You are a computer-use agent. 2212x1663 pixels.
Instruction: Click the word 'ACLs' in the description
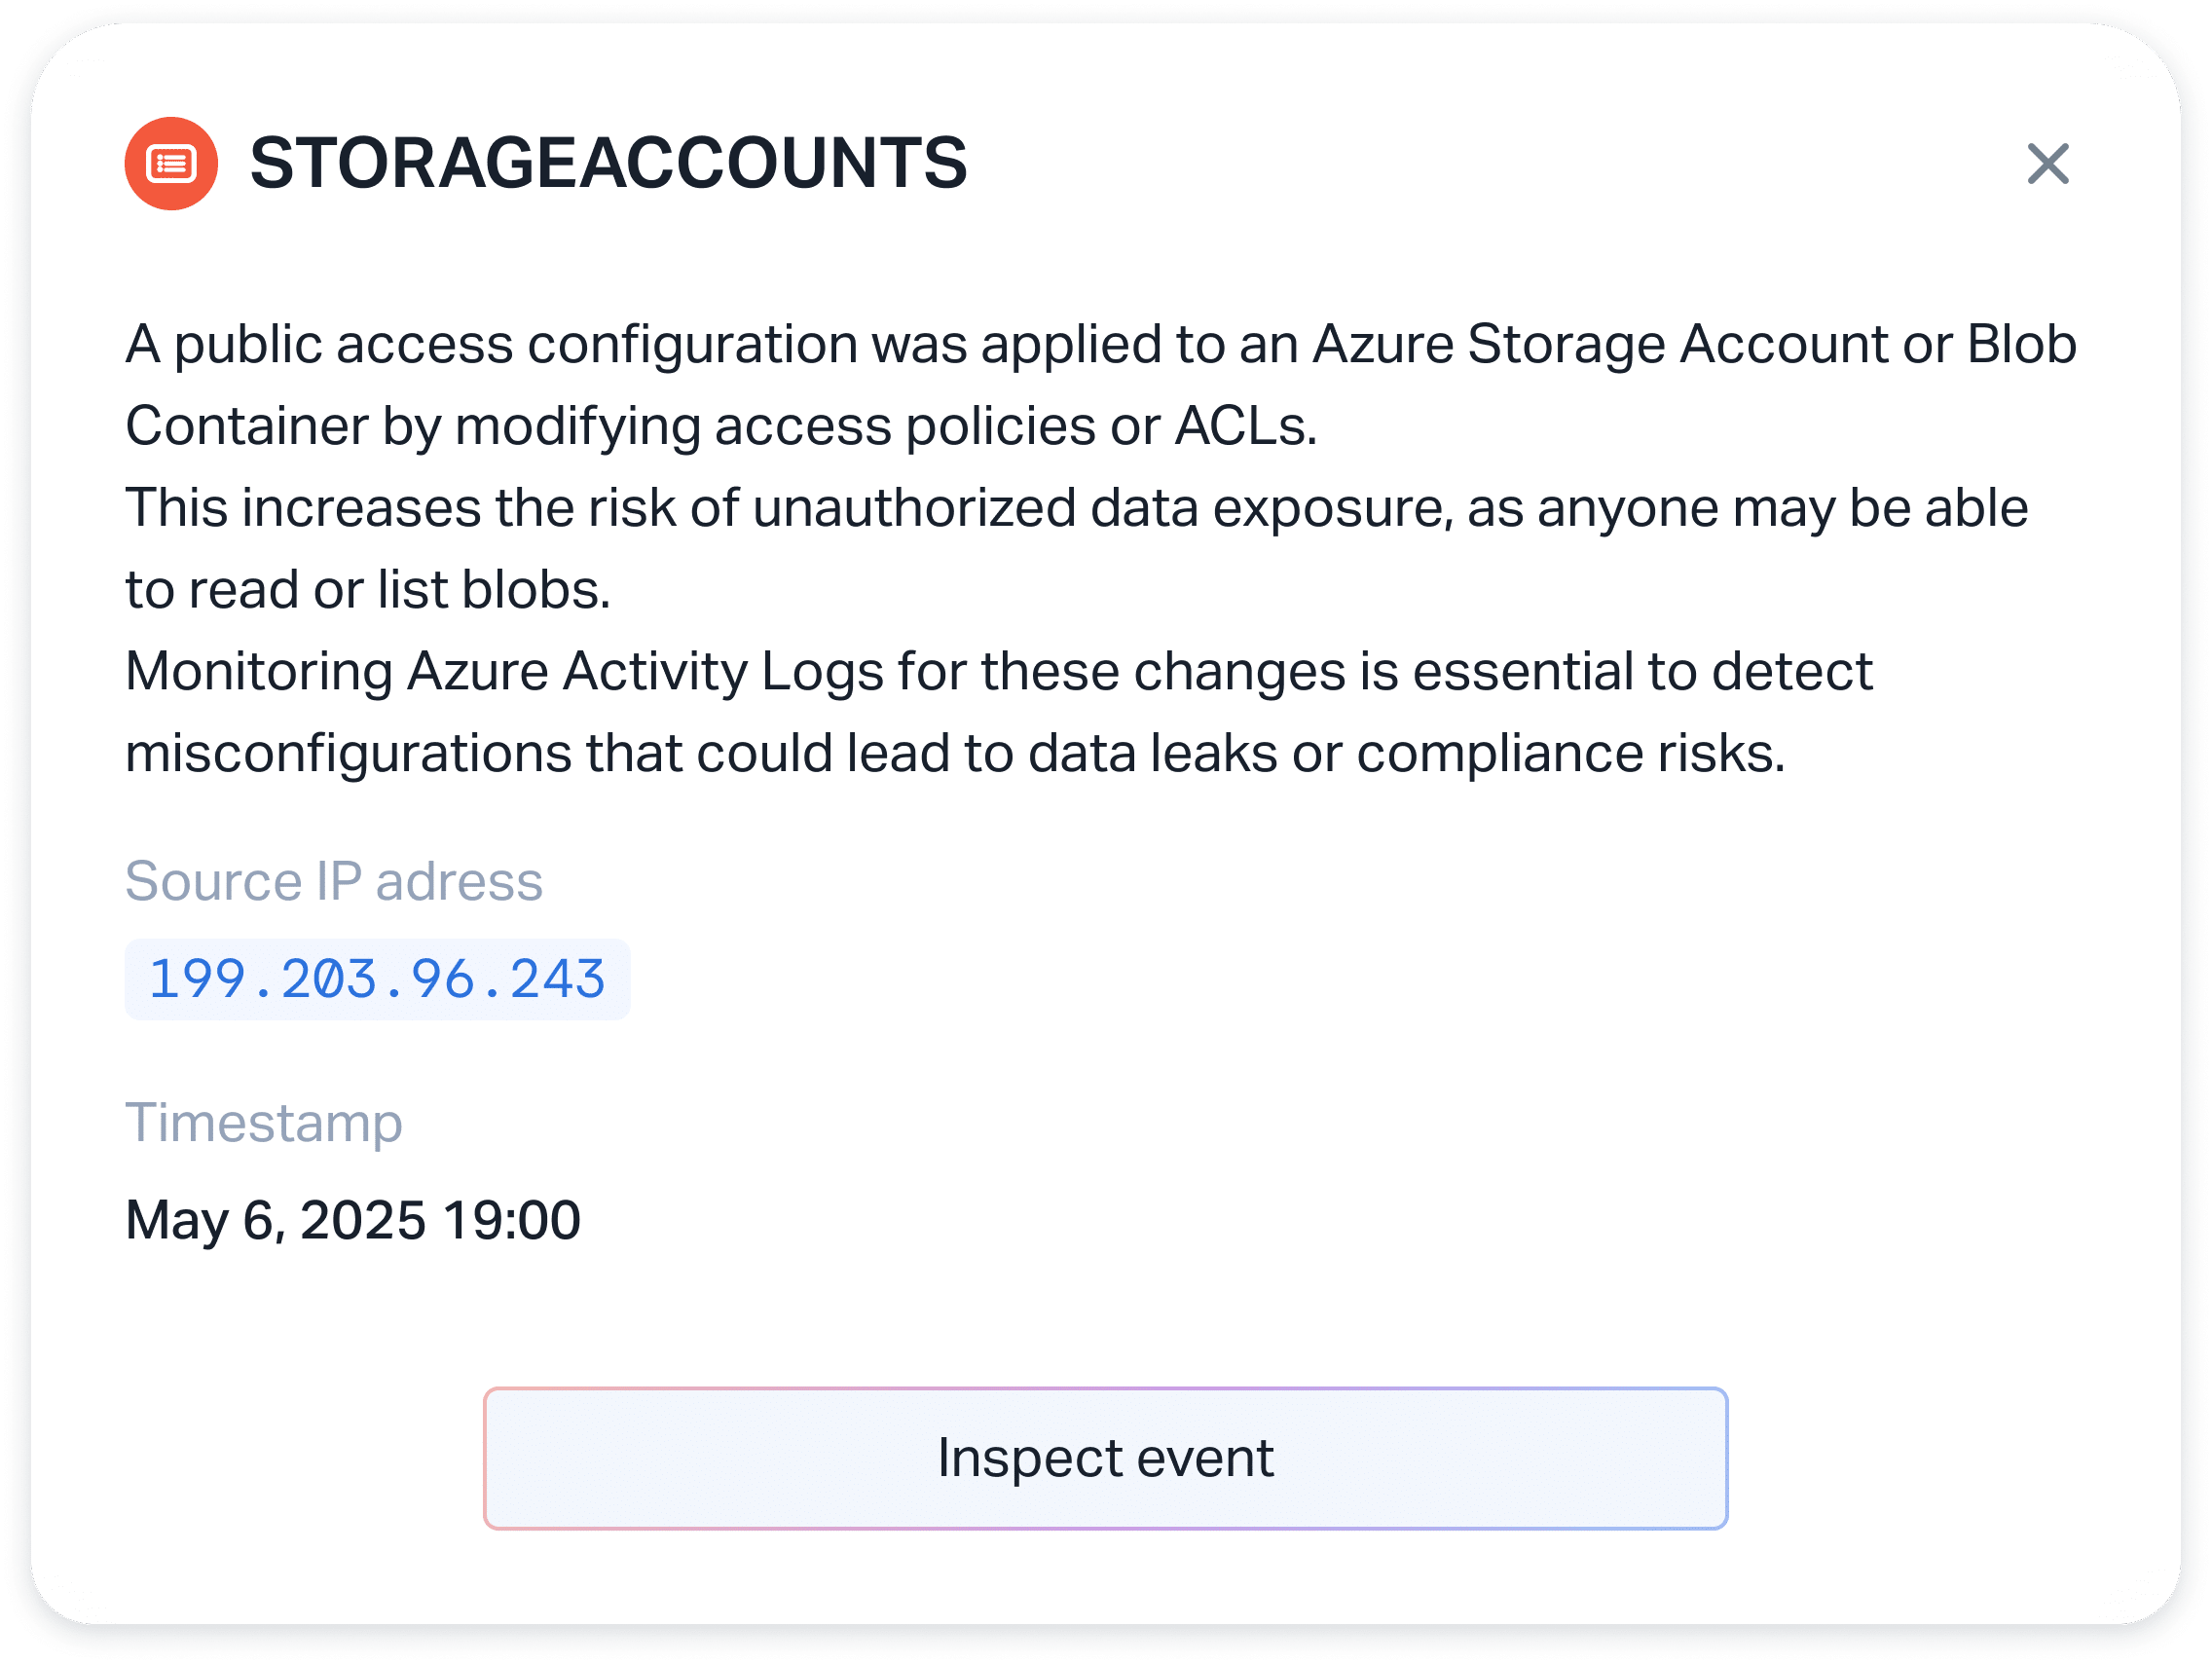(1244, 427)
